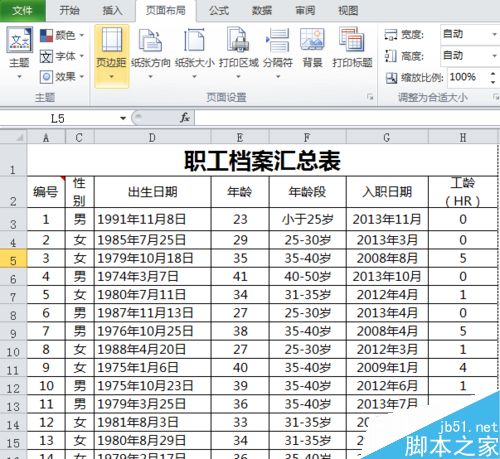Screen dimensions: 500x459
Task: Click the 分隔符 breaks icon
Action: tap(278, 40)
